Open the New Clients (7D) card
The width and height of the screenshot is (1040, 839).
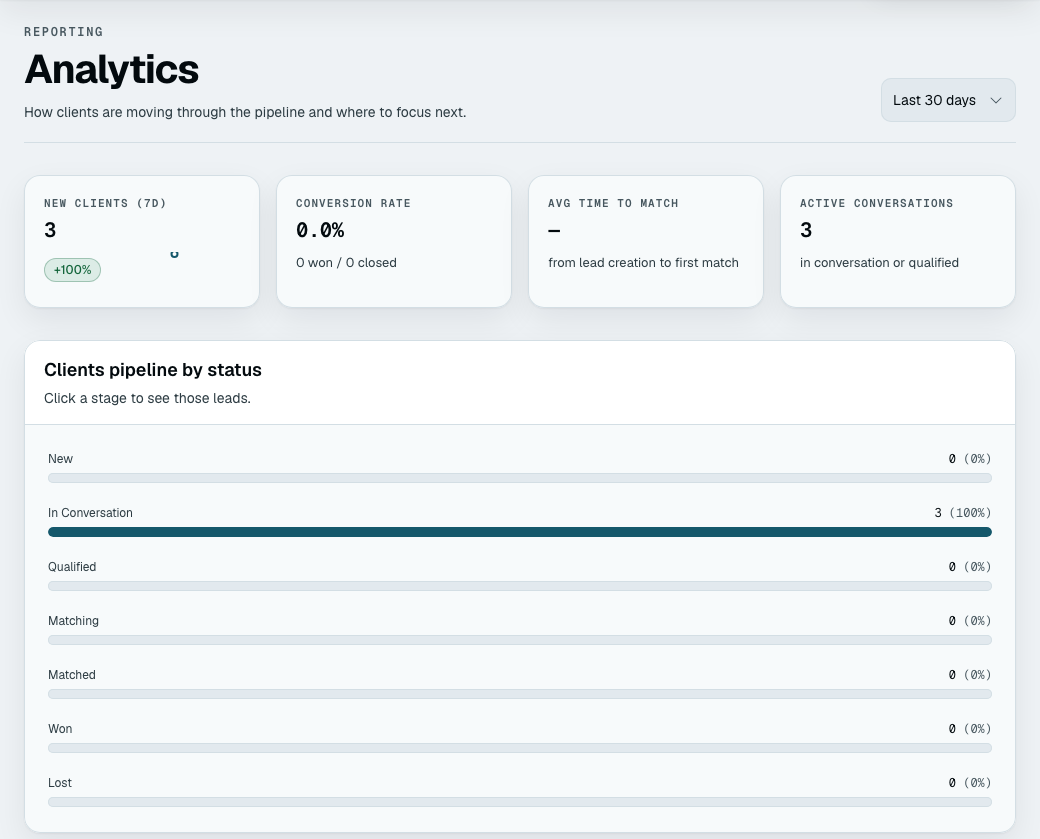tap(142, 241)
